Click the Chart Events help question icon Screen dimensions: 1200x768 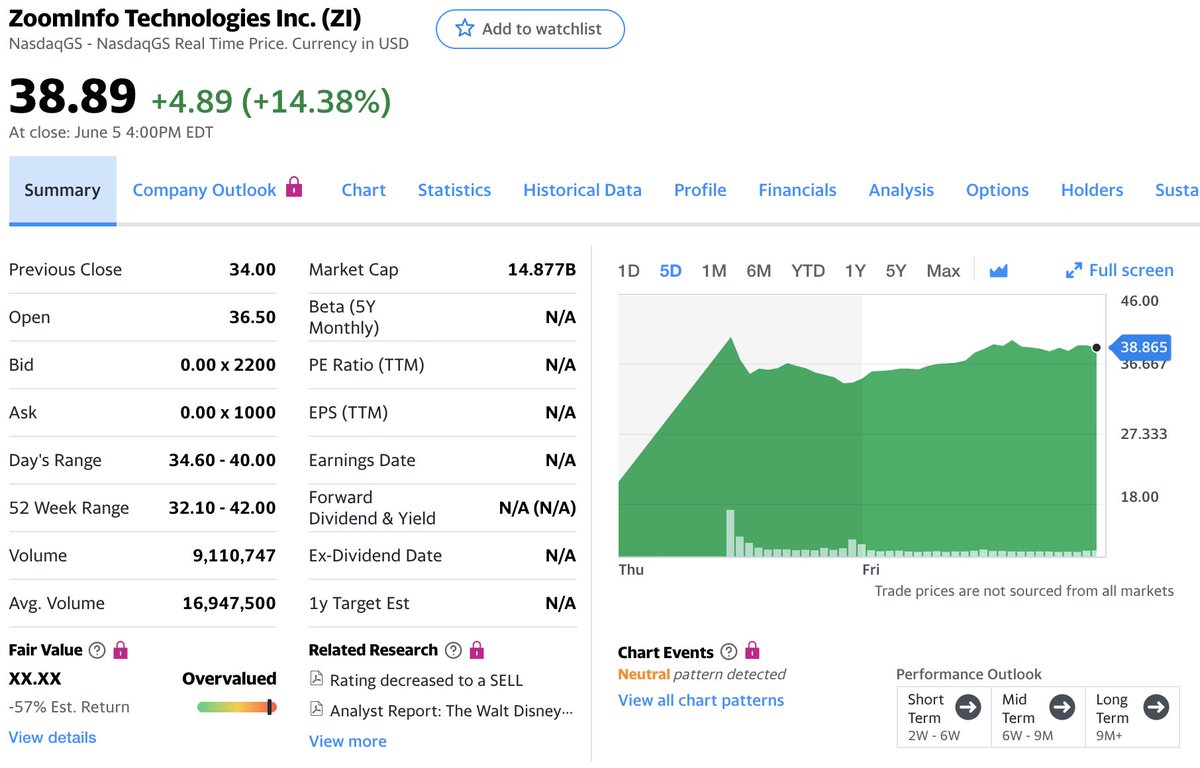(729, 652)
